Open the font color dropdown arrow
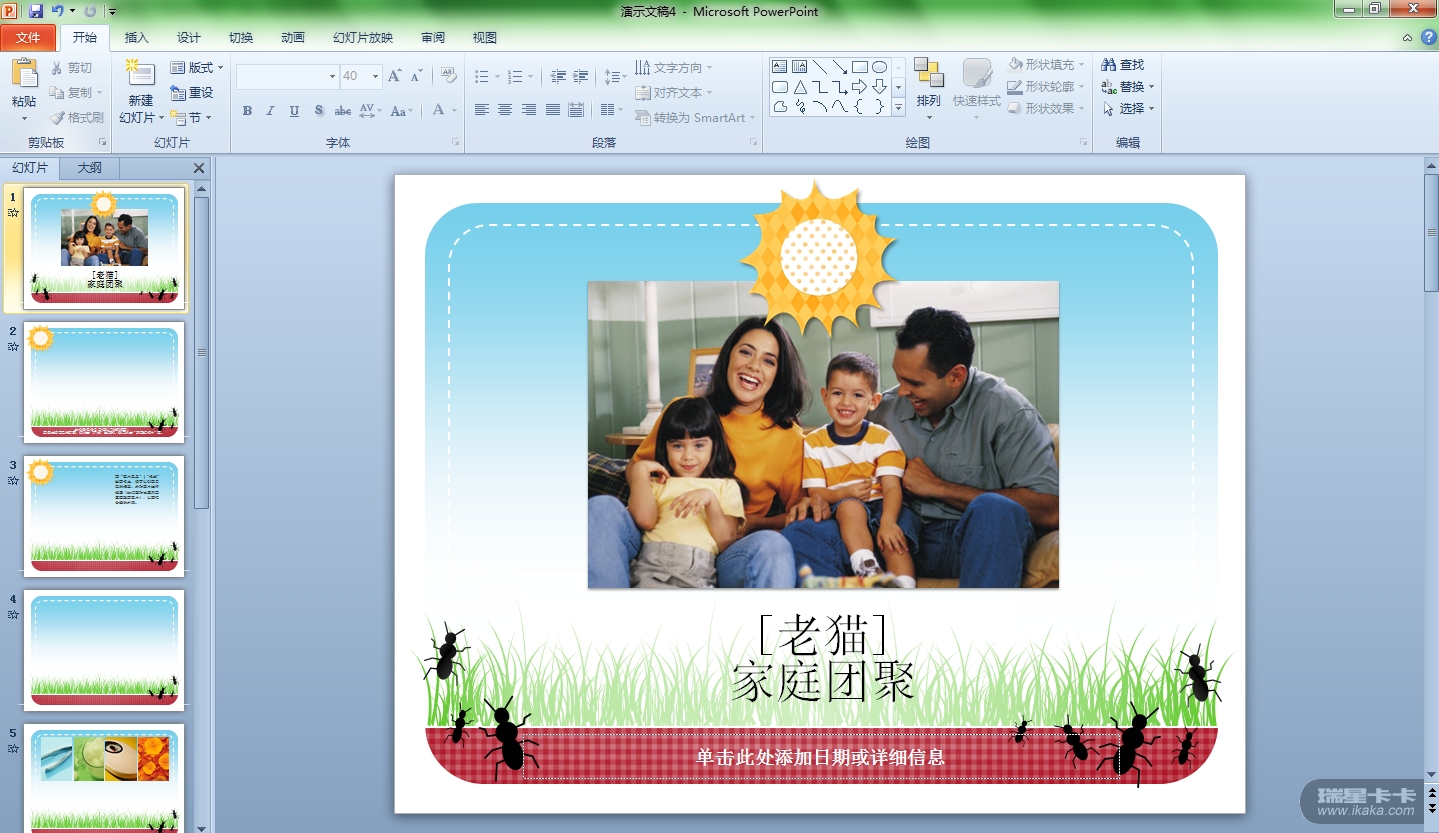The height and width of the screenshot is (833, 1439). click(x=453, y=111)
